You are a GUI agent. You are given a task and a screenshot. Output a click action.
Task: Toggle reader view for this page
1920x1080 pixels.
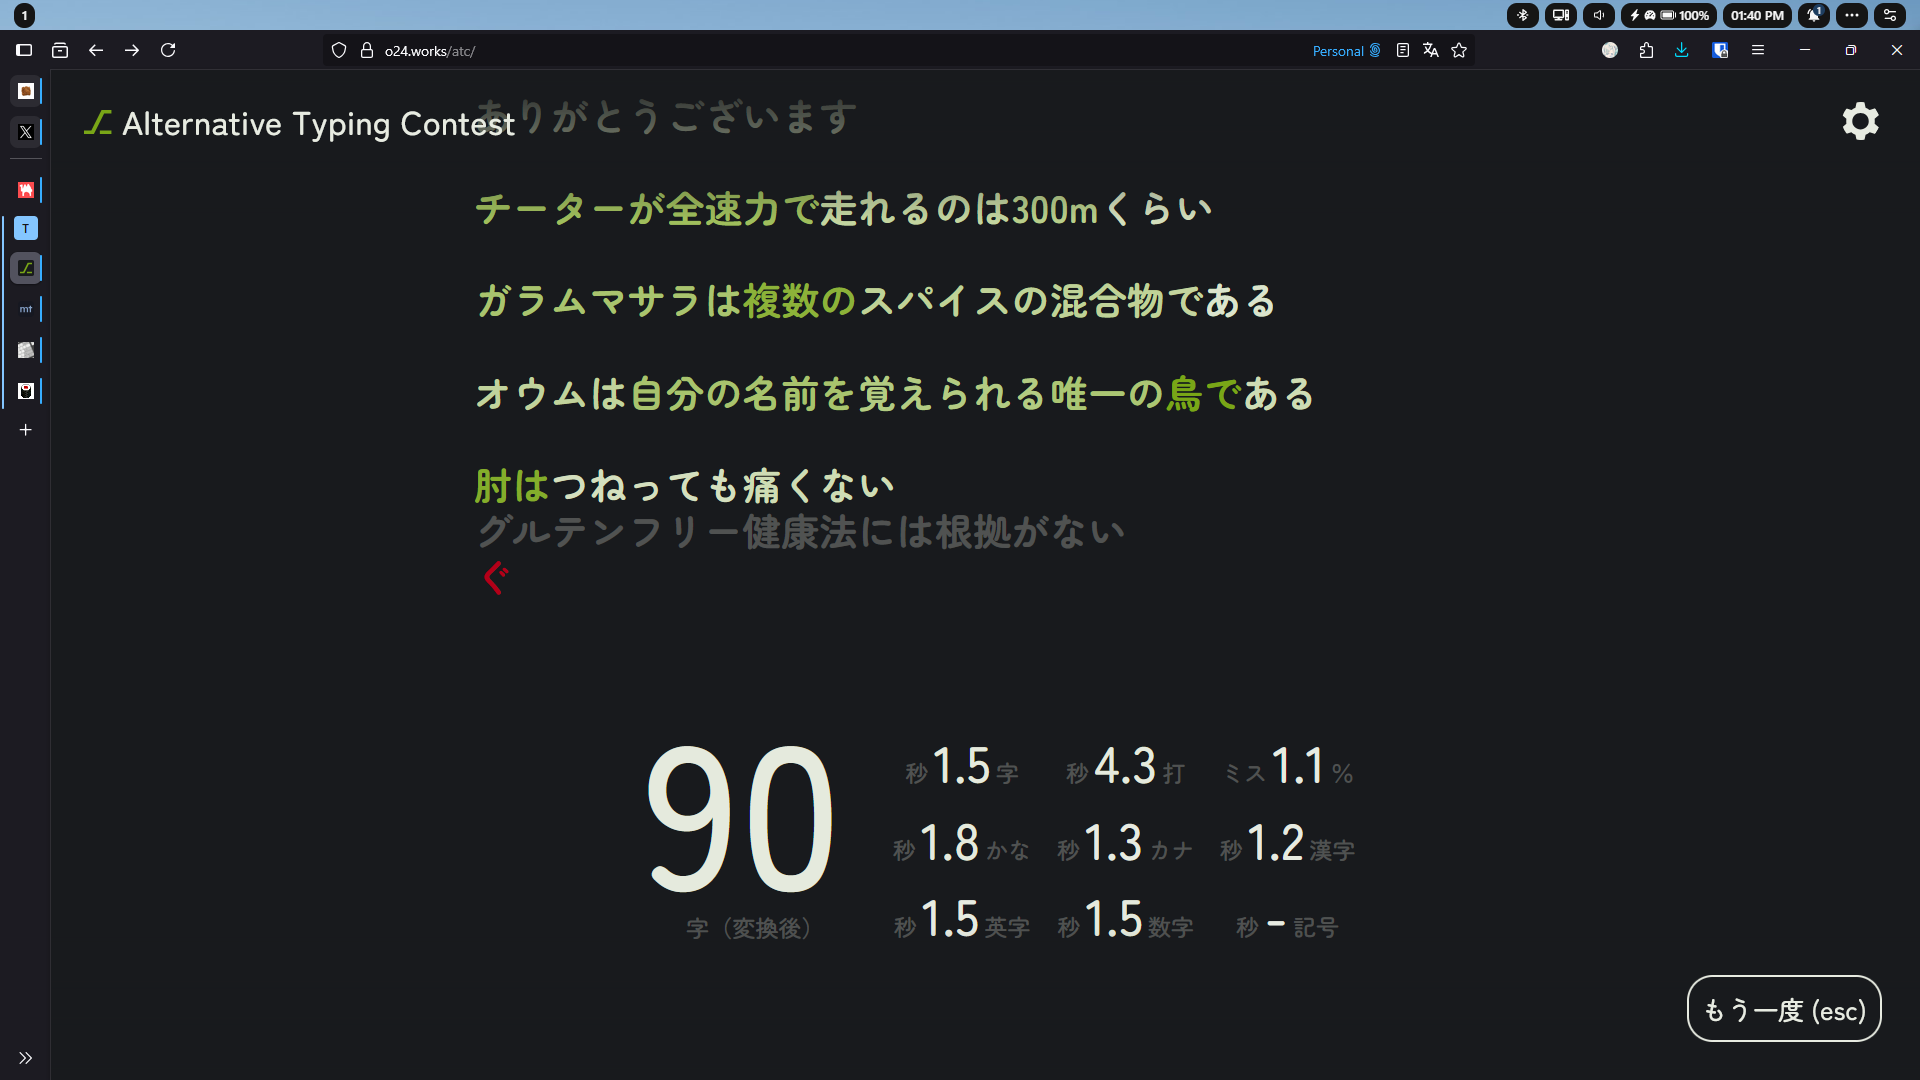tap(1403, 50)
